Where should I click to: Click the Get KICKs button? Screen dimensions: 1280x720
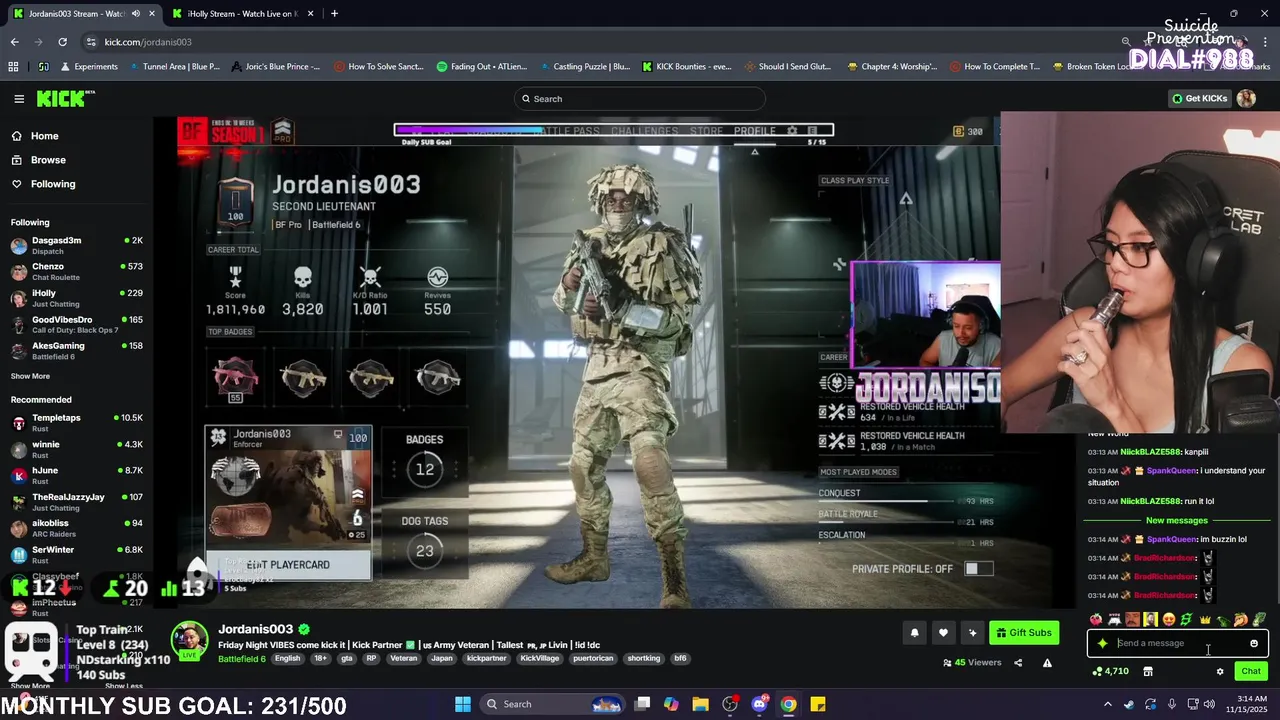[1199, 98]
